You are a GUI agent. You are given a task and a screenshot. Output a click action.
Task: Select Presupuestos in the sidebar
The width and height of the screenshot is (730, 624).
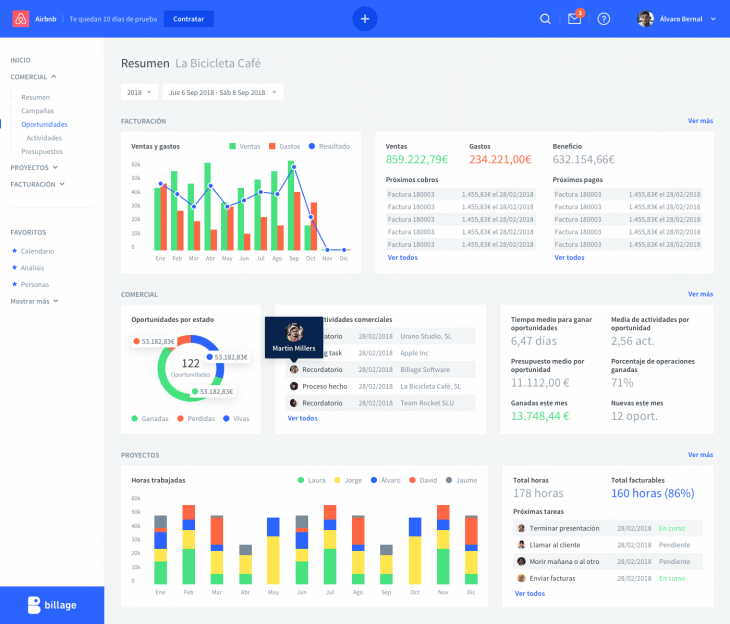42,151
